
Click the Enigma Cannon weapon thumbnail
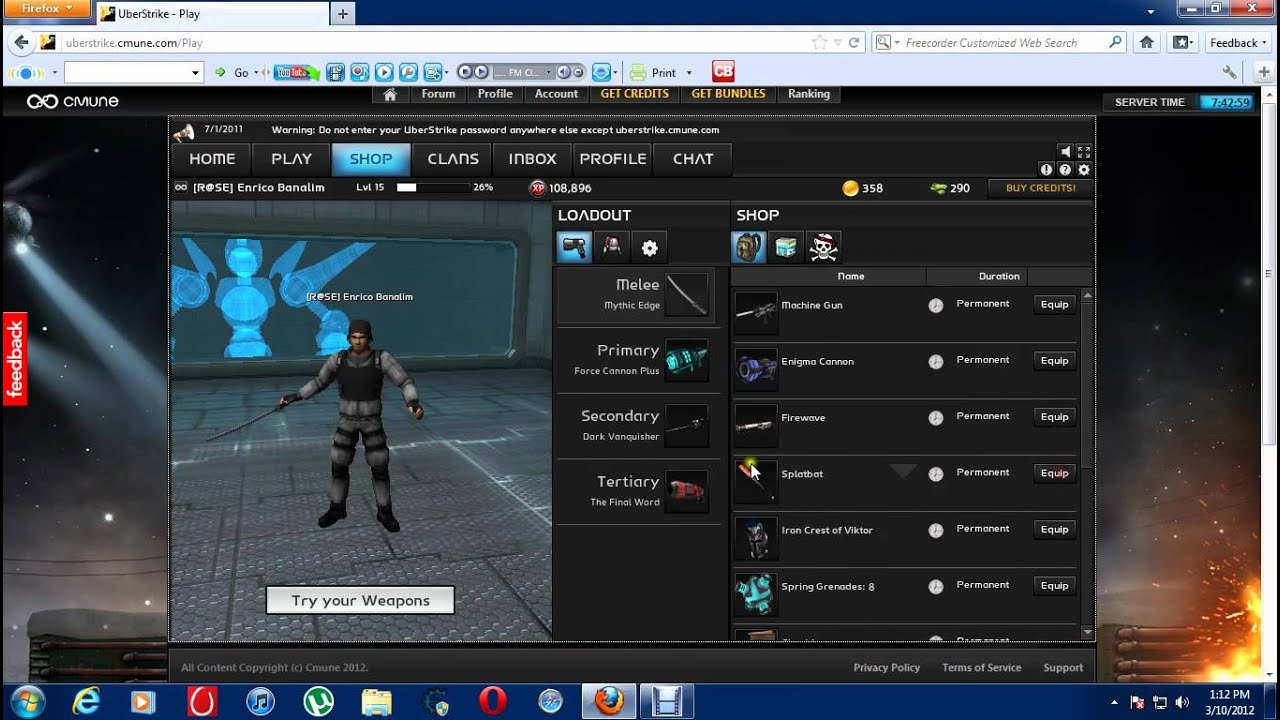pyautogui.click(x=756, y=369)
